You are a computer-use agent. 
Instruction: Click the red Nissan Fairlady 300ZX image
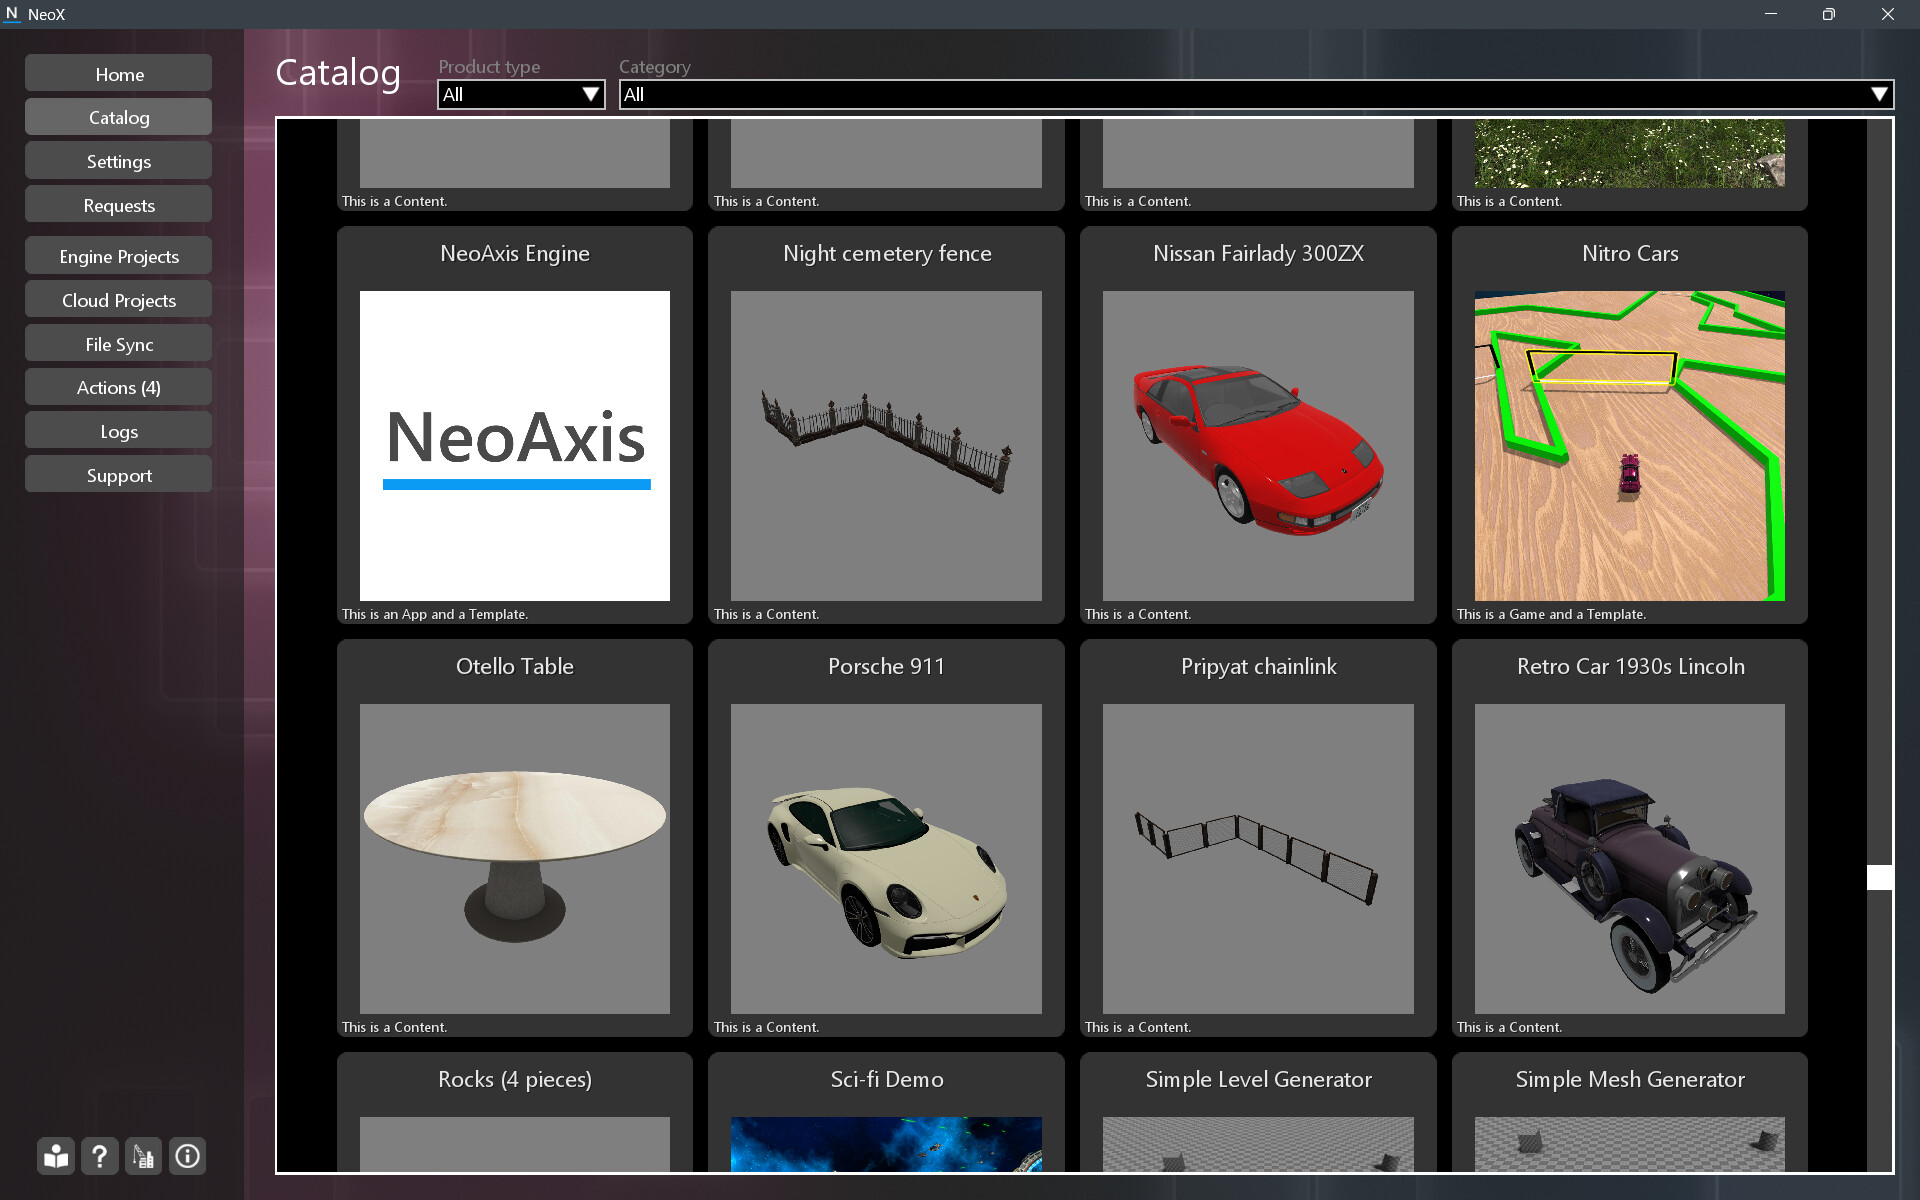pos(1258,446)
